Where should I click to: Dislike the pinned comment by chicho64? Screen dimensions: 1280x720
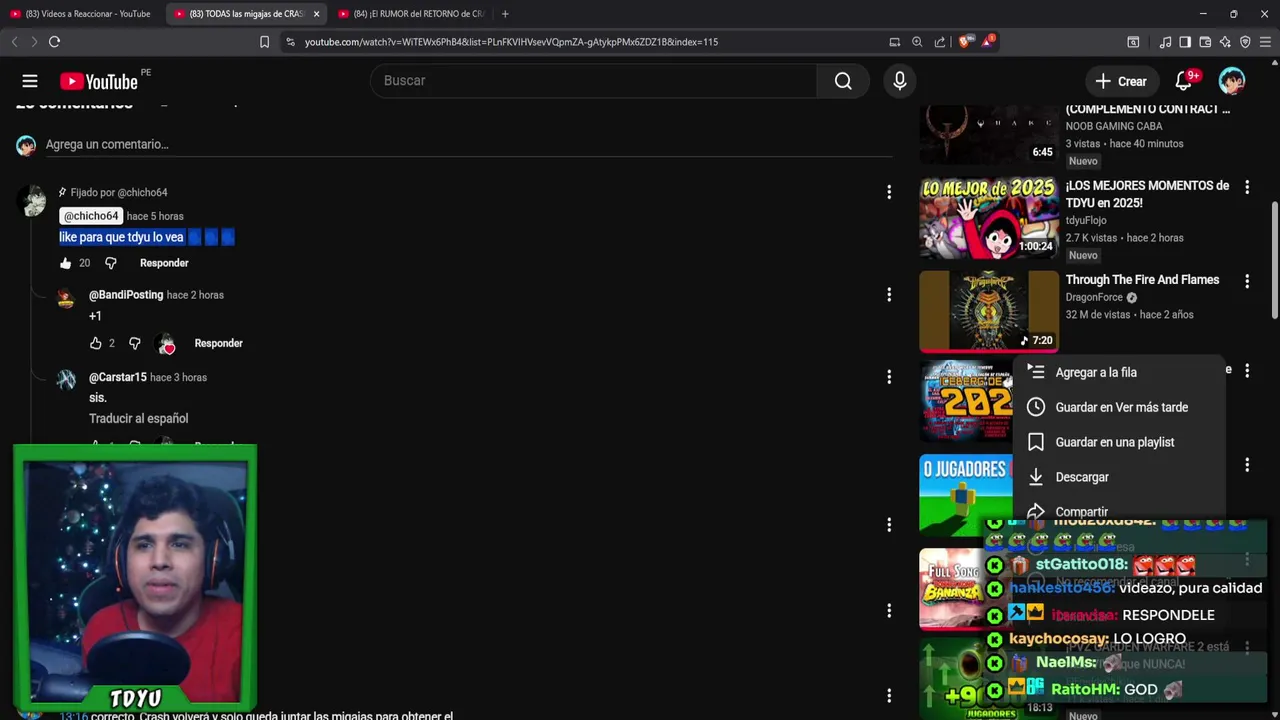click(111, 263)
